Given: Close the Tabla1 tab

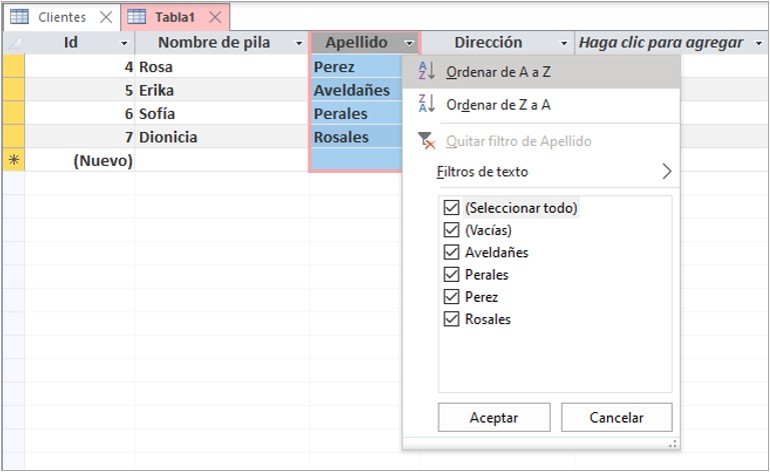Looking at the screenshot, I should [x=215, y=17].
